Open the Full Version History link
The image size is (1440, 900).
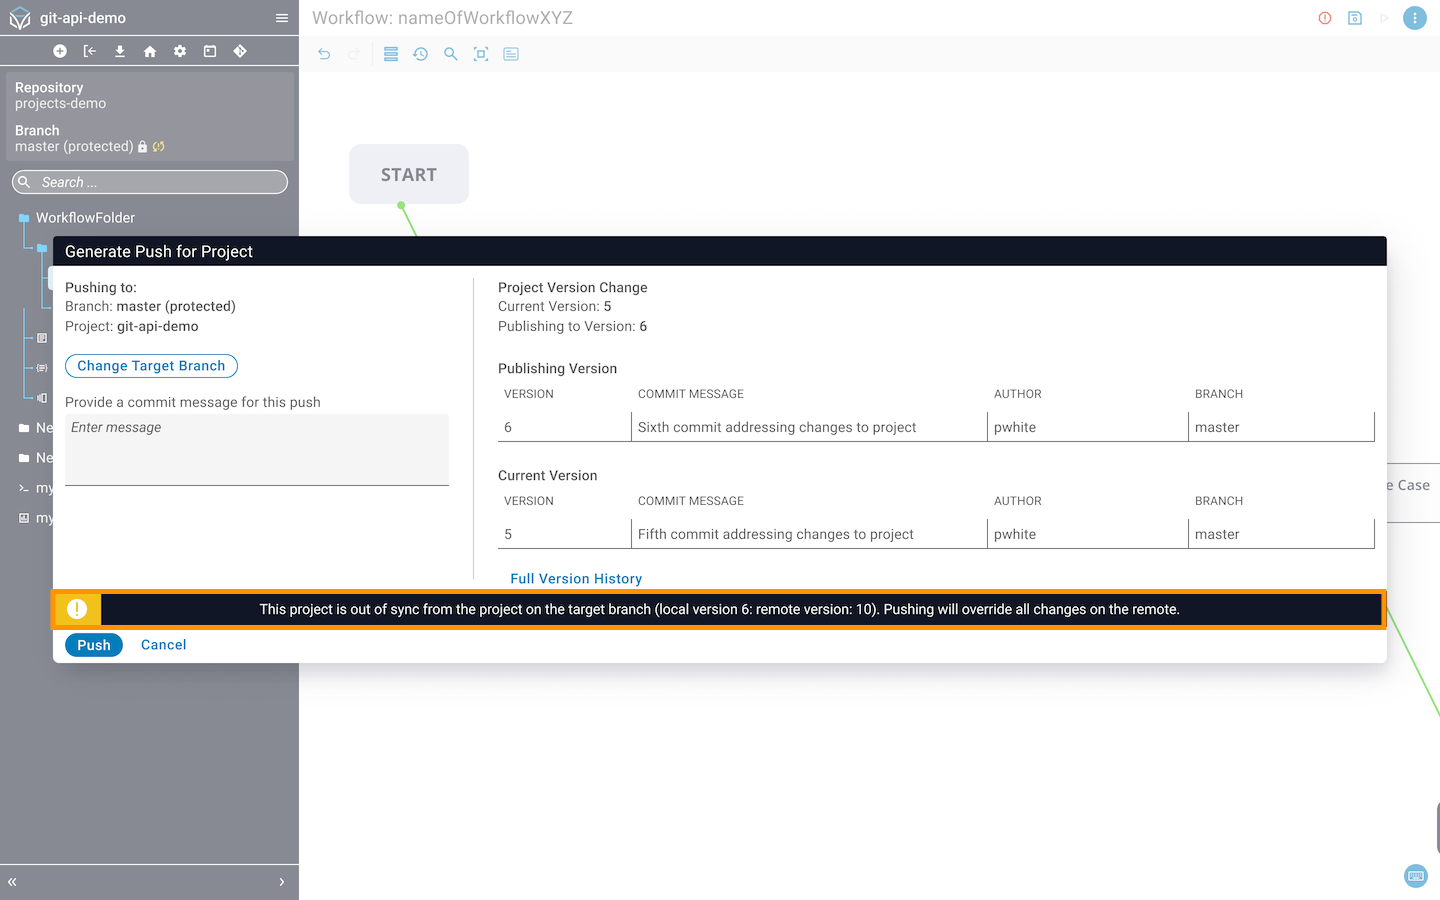576,579
